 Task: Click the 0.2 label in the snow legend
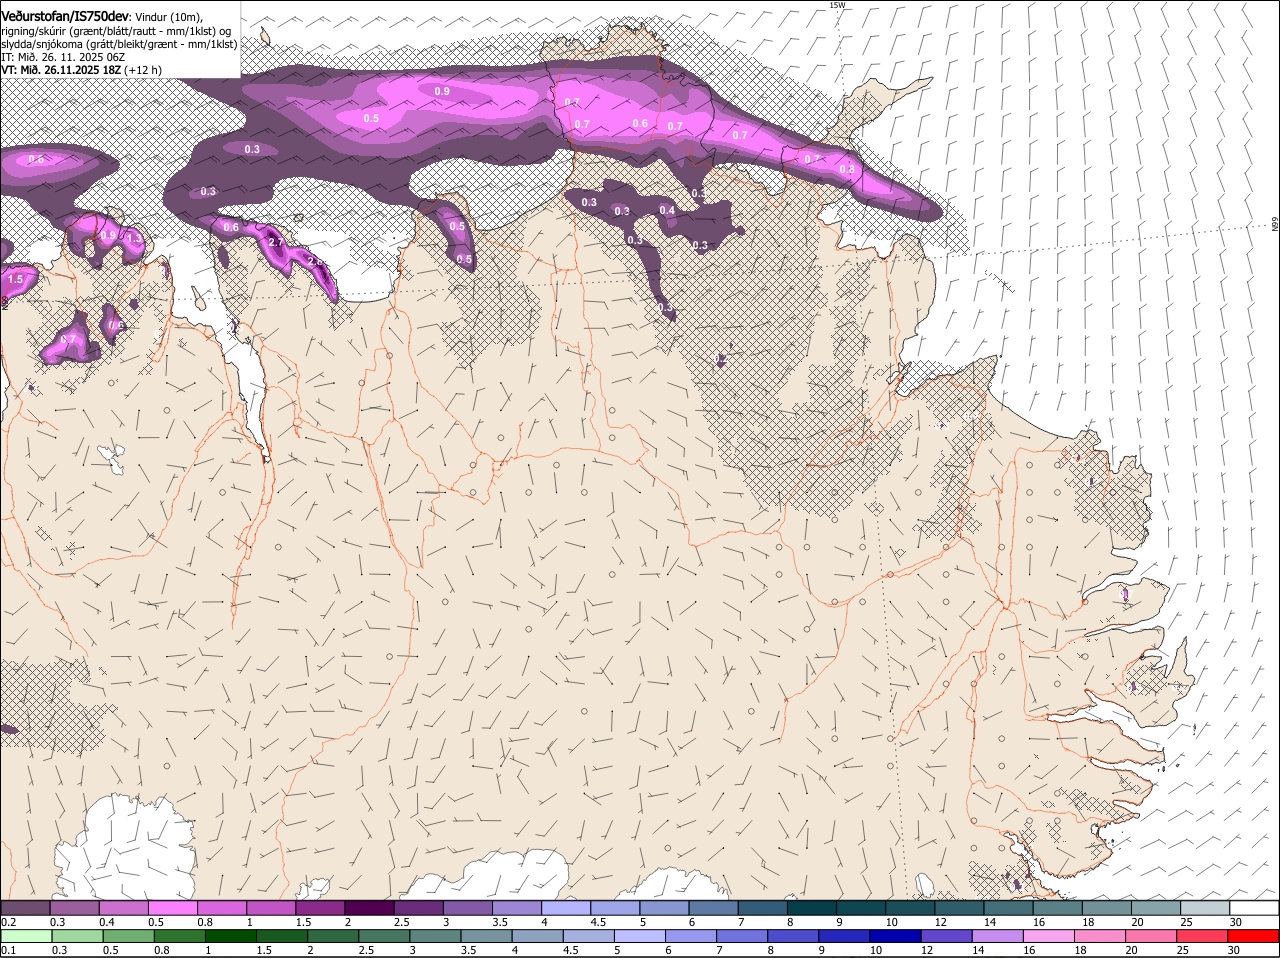(8, 922)
